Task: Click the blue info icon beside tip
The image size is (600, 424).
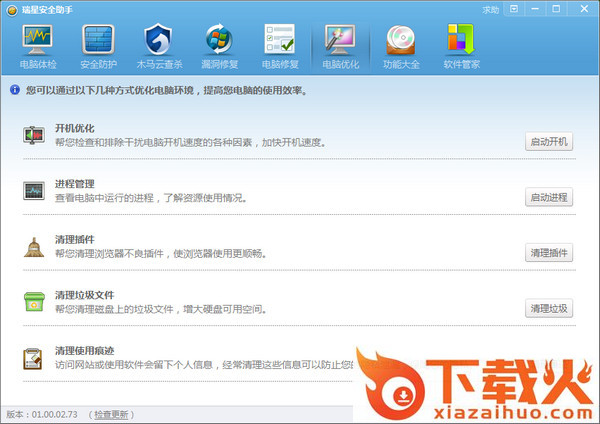Action: point(15,90)
